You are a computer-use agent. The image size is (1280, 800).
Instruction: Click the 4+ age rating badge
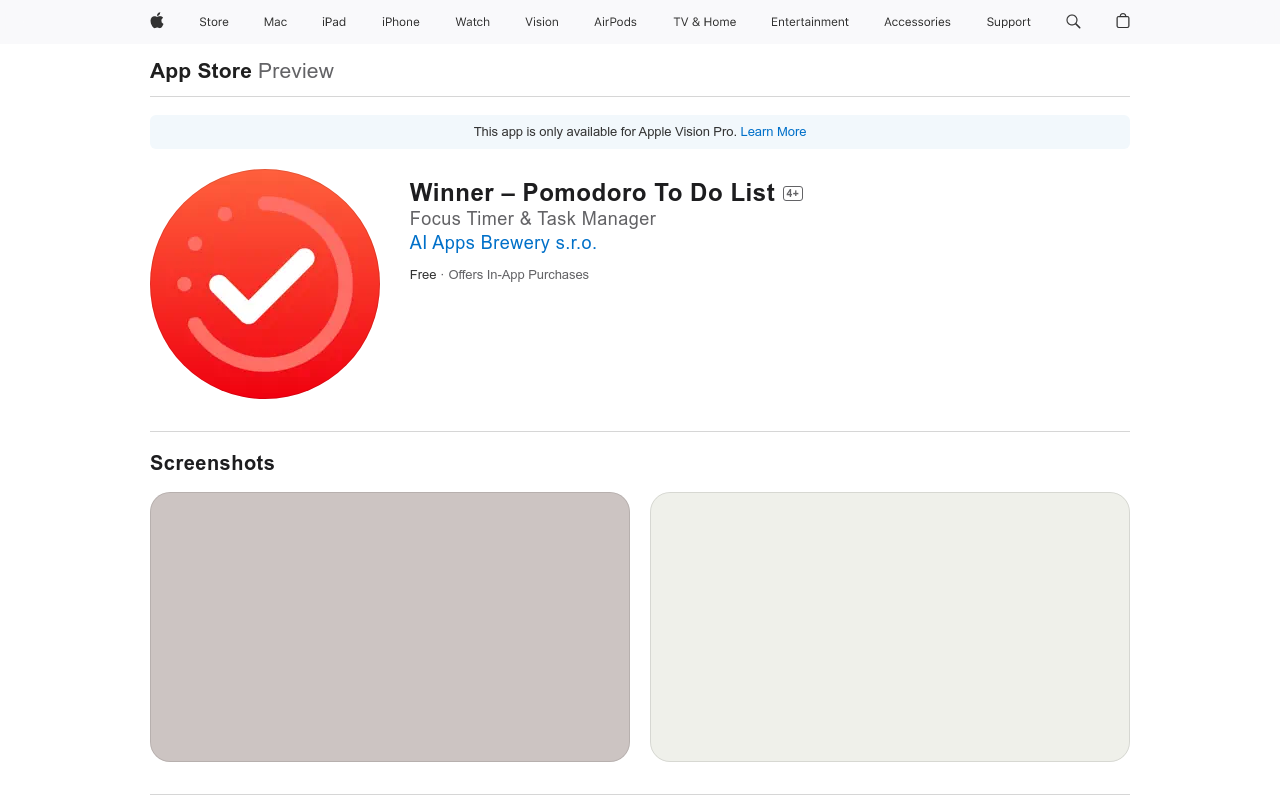pos(793,193)
